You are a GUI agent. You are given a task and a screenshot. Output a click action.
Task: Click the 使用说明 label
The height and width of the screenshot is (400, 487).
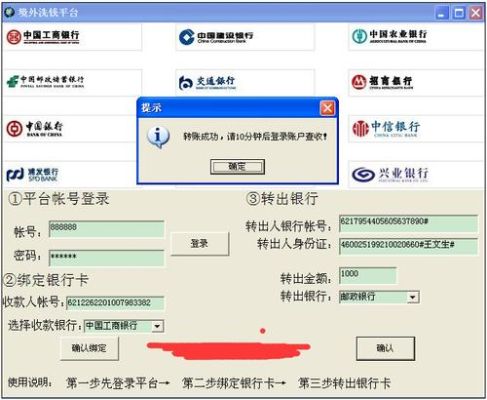tap(30, 382)
